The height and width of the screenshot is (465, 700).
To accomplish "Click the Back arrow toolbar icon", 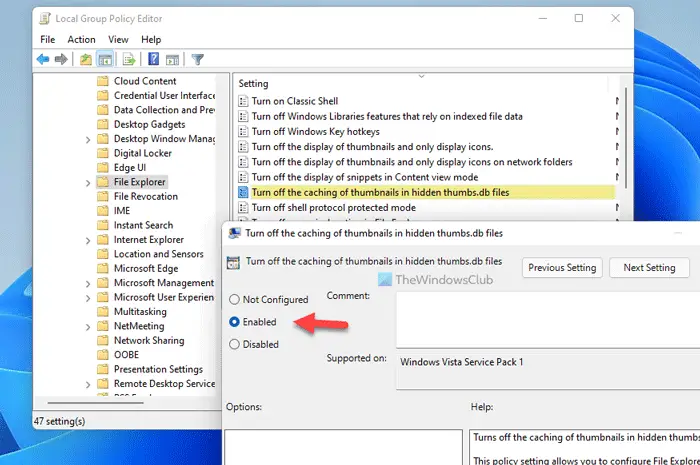I will point(43,59).
